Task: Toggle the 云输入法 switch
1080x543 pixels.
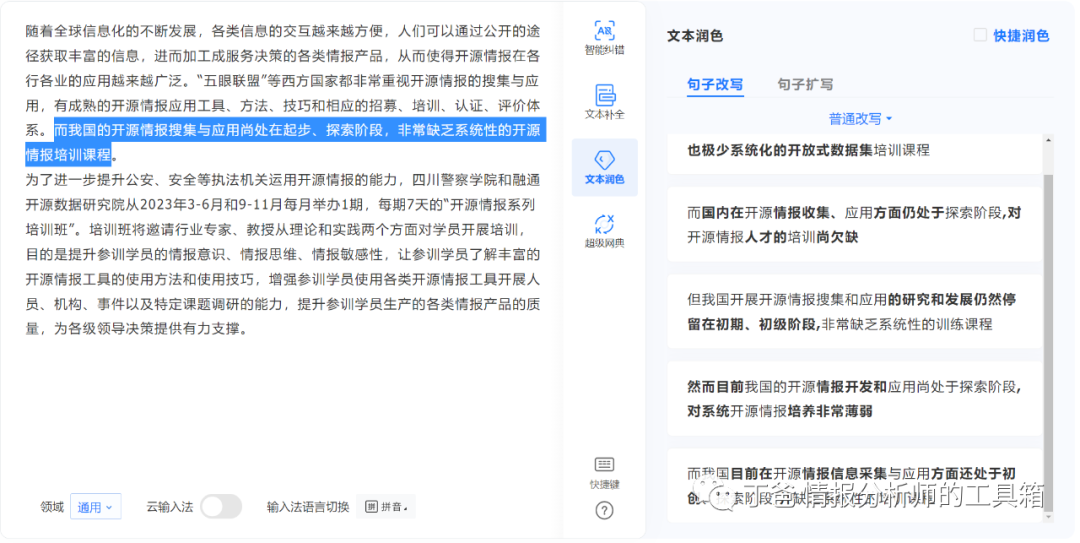Action: [220, 507]
